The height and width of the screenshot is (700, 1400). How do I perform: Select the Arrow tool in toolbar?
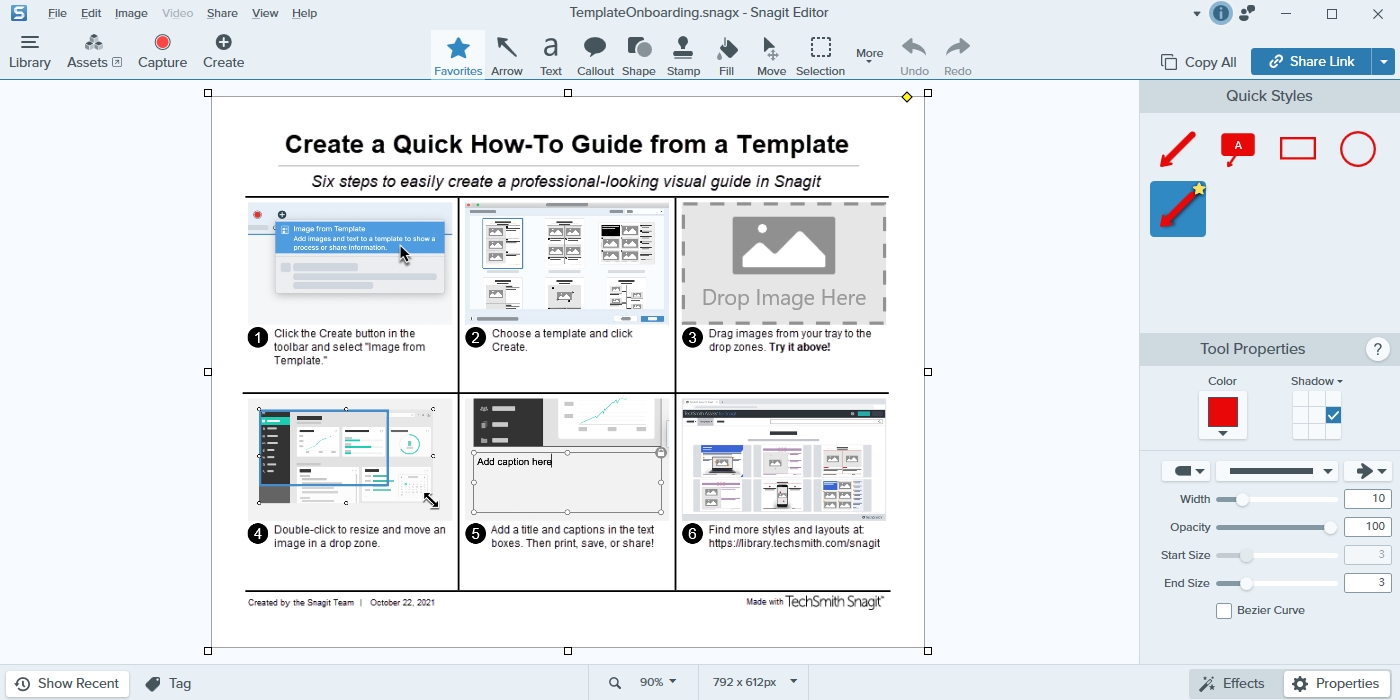tap(507, 56)
